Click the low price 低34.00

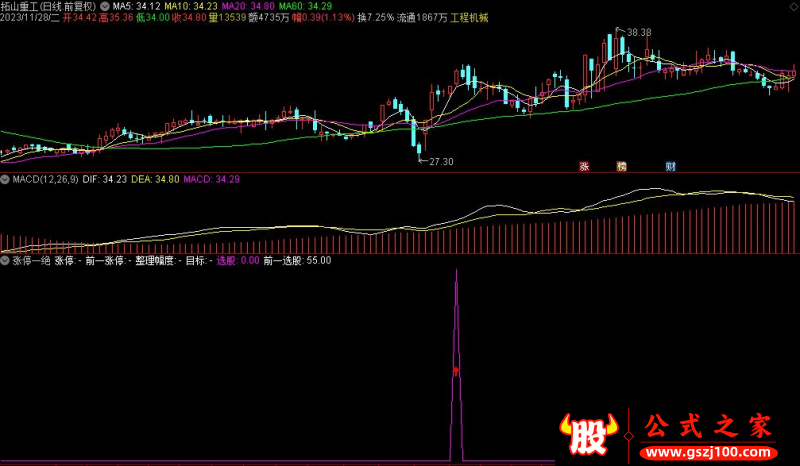tap(153, 18)
